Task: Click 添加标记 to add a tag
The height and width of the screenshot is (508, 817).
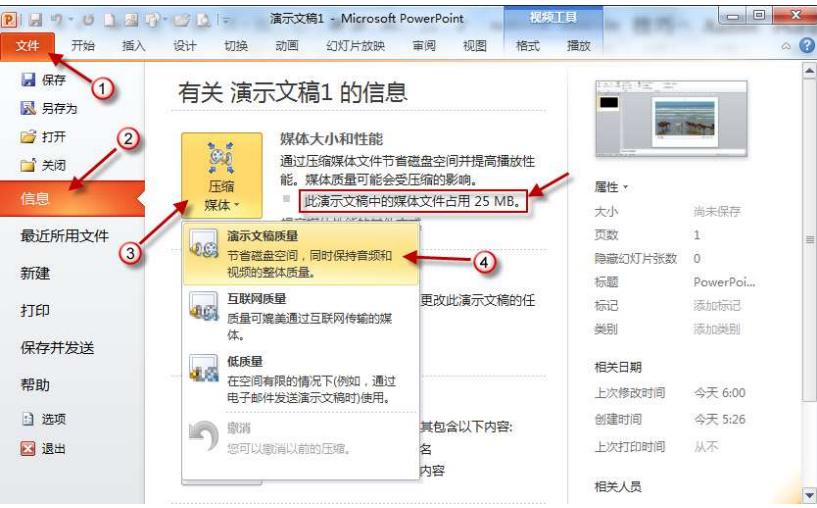Action: click(x=718, y=306)
